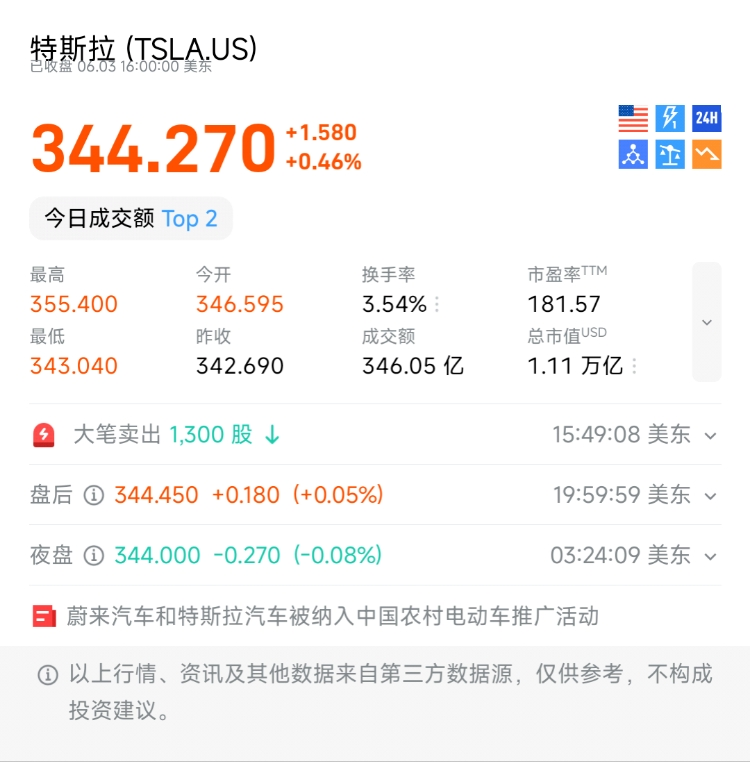
Task: Expand the 盘后 after-hours row chevron
Action: 711,496
